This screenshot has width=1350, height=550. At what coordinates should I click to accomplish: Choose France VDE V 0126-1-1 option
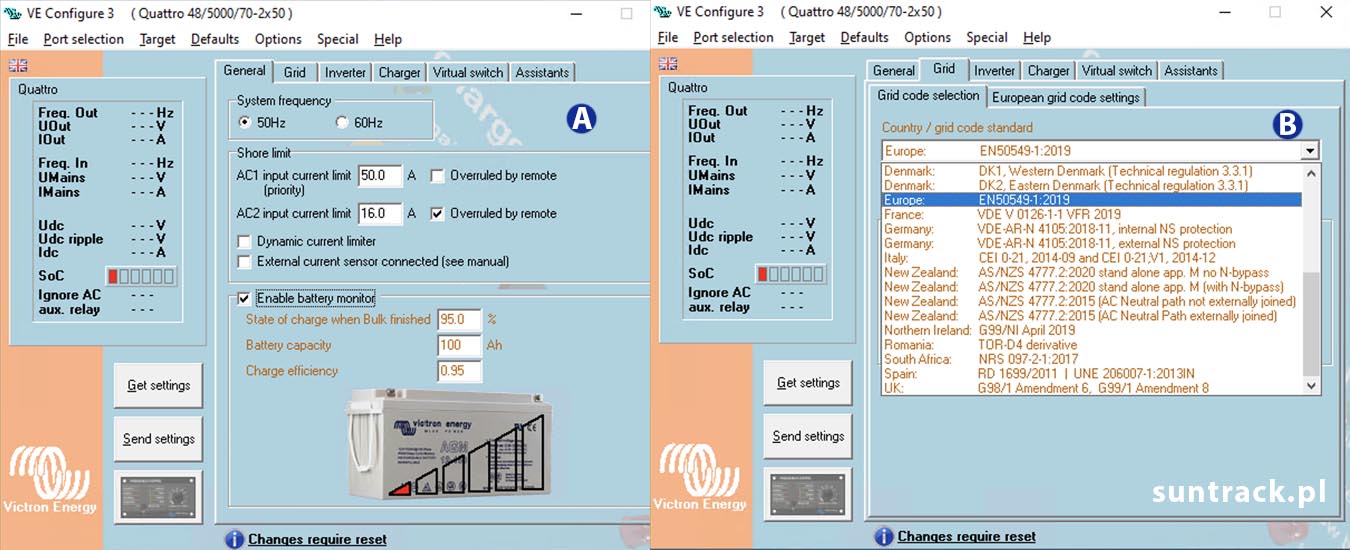[x=1092, y=214]
